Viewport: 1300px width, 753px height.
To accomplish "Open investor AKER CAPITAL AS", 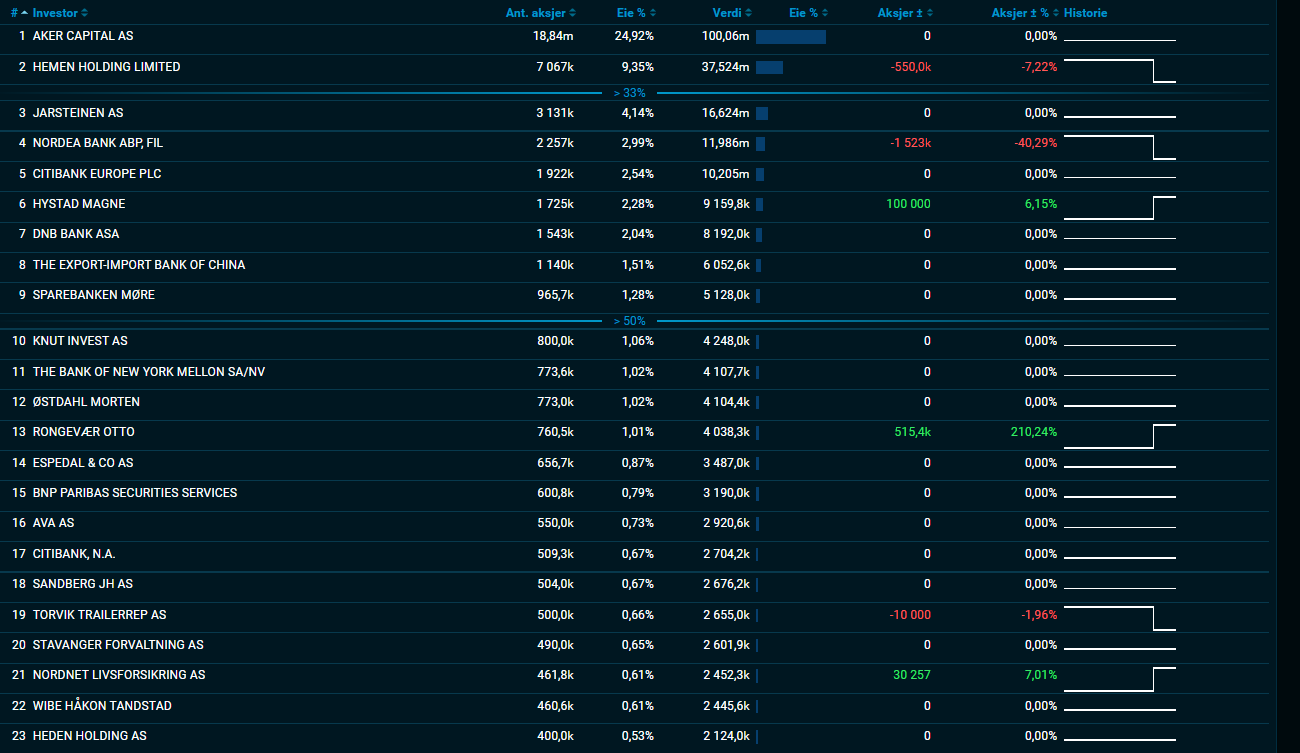I will click(x=83, y=36).
